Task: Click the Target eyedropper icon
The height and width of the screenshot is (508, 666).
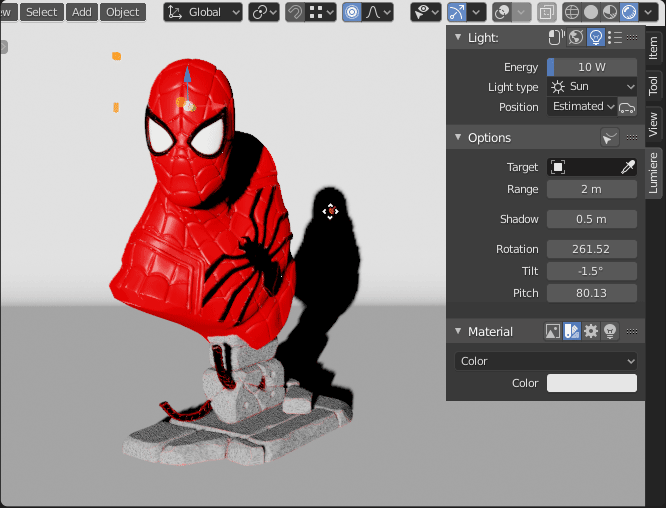Action: tap(628, 167)
